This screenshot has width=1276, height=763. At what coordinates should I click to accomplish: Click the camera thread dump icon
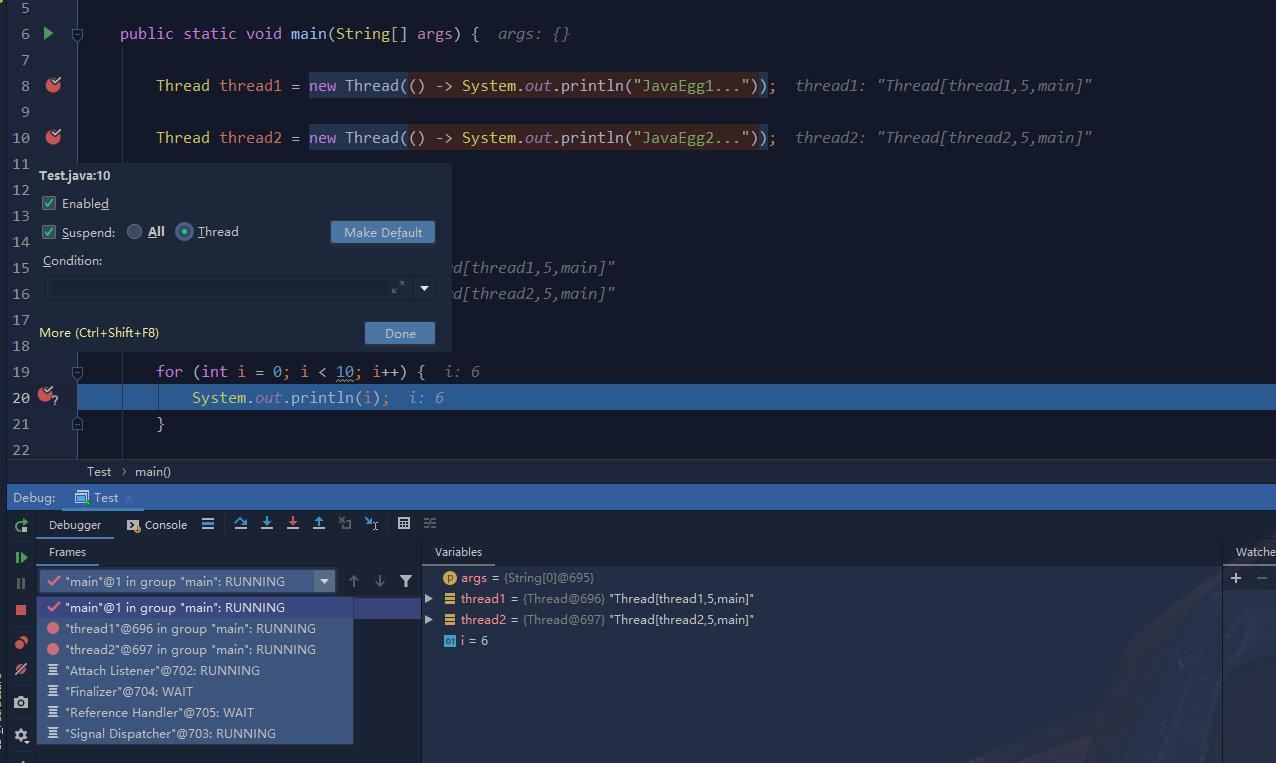(21, 702)
